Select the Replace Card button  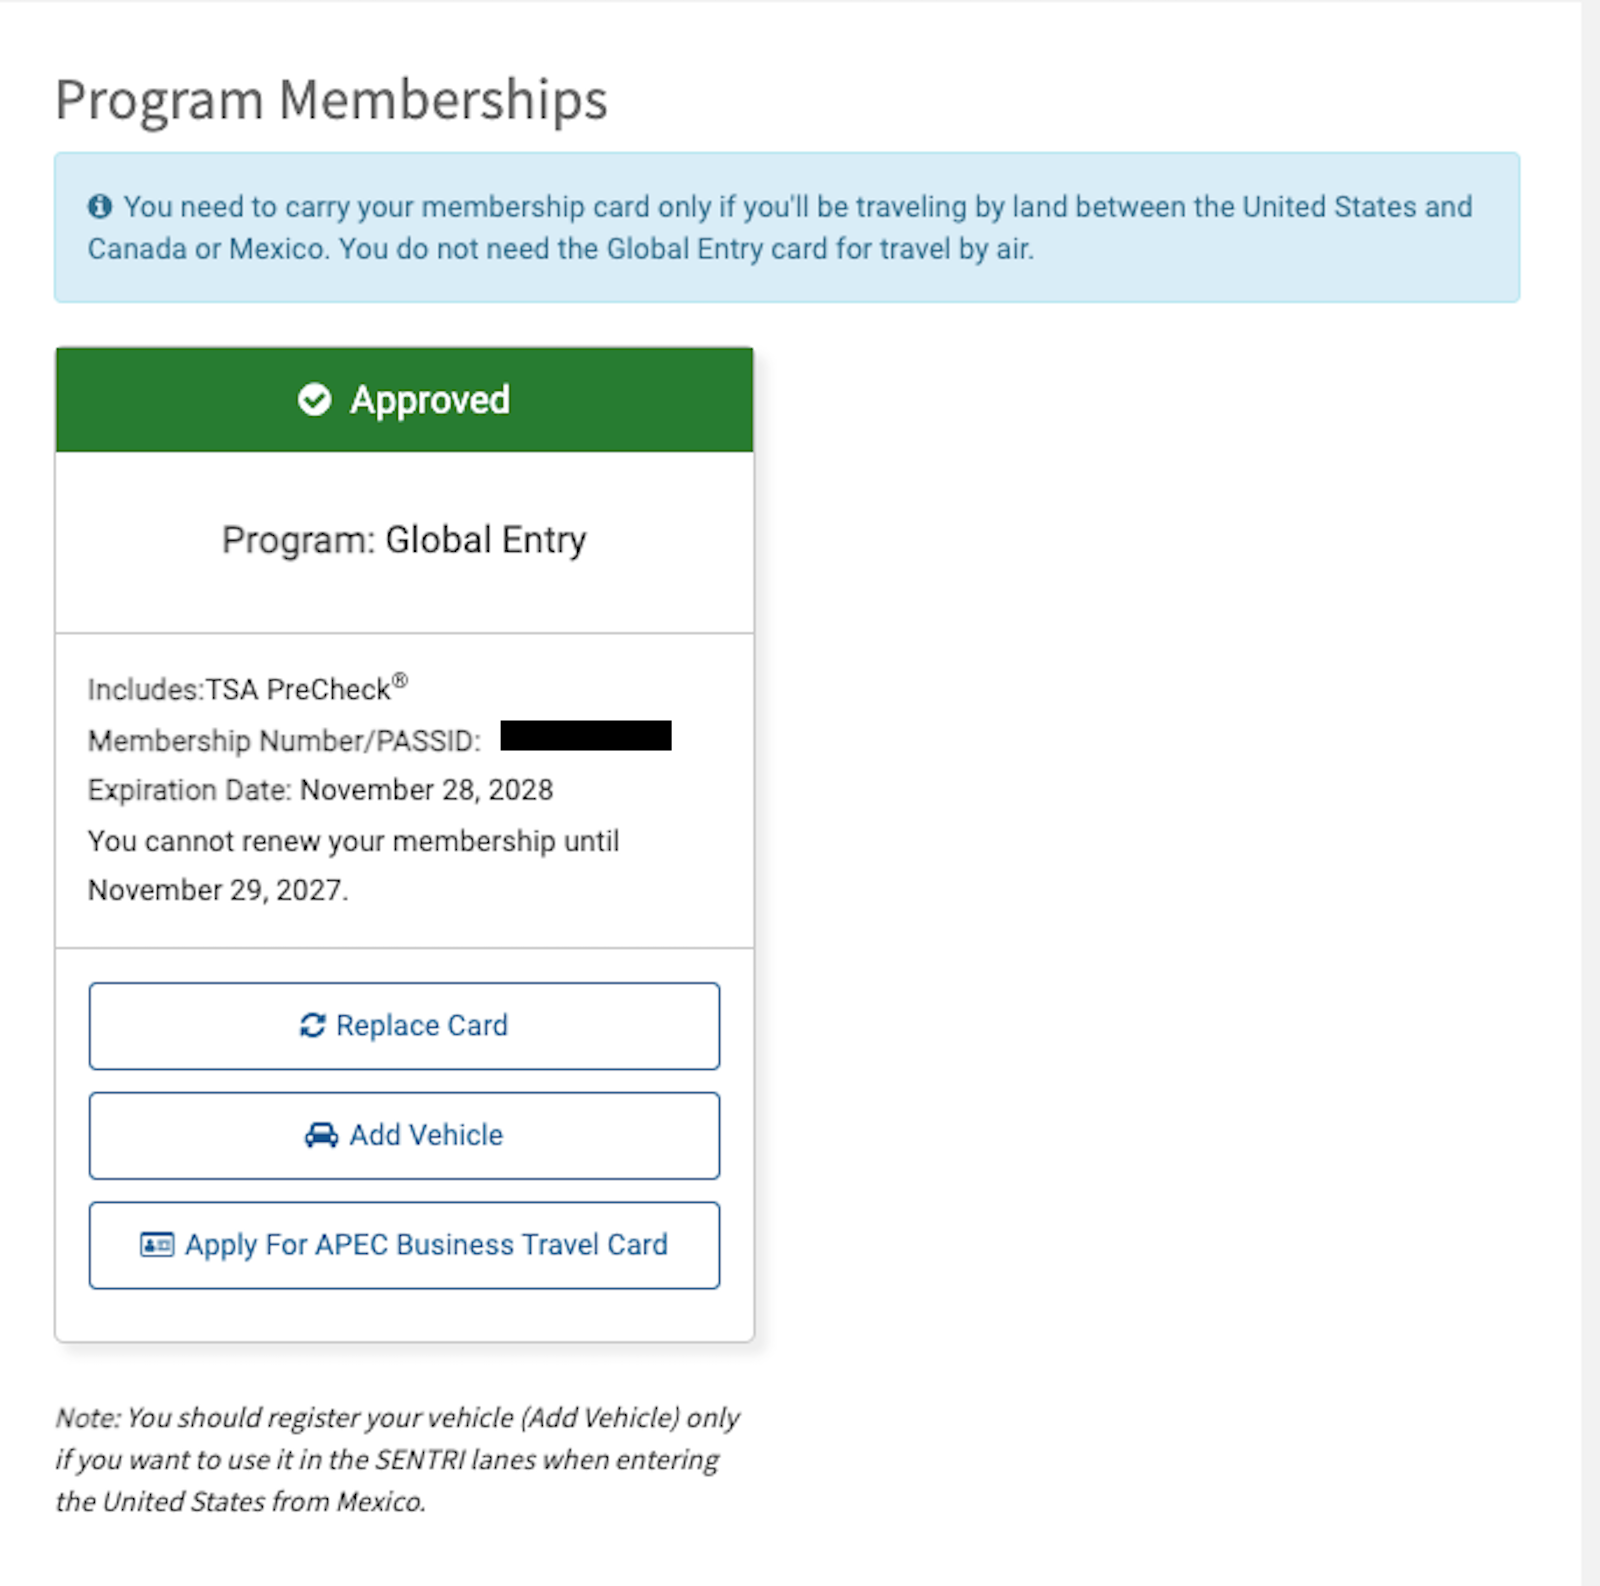(404, 1025)
